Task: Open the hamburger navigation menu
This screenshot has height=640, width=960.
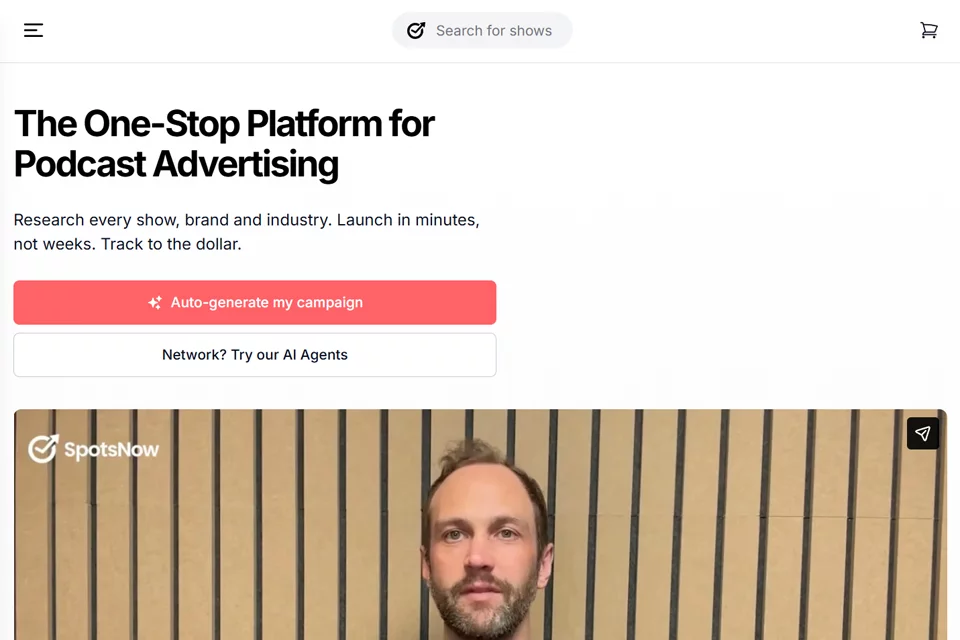Action: point(33,30)
